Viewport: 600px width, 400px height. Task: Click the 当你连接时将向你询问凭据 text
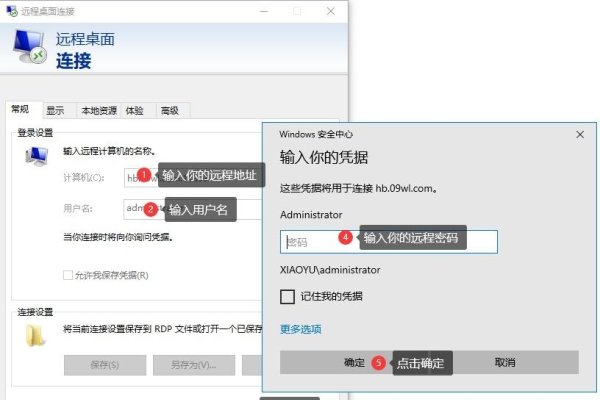118,237
